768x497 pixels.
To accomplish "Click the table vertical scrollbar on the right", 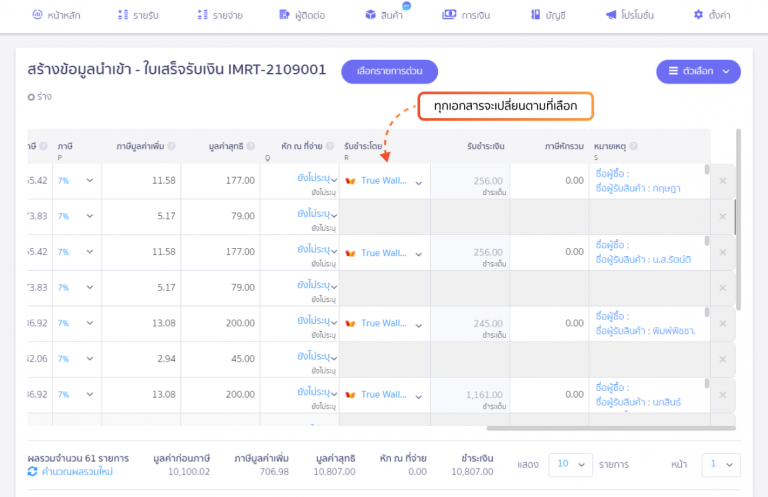I will [x=738, y=219].
